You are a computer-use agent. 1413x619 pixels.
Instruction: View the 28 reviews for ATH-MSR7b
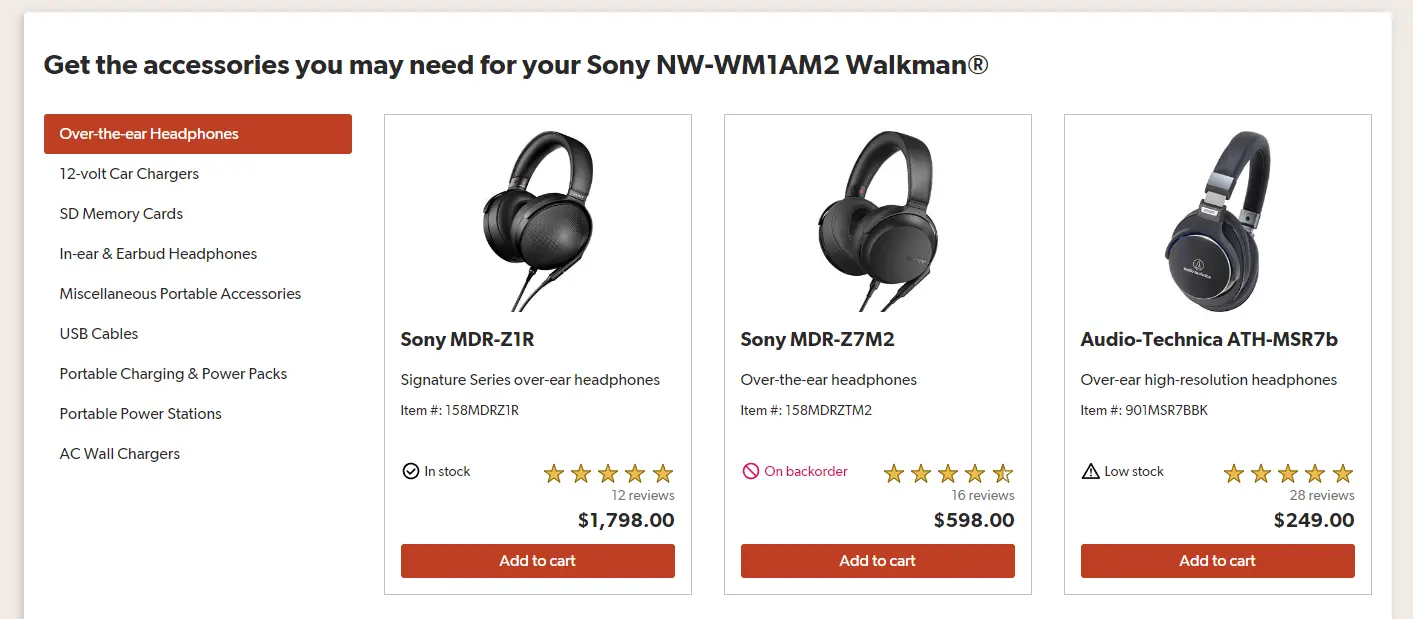tap(1322, 496)
